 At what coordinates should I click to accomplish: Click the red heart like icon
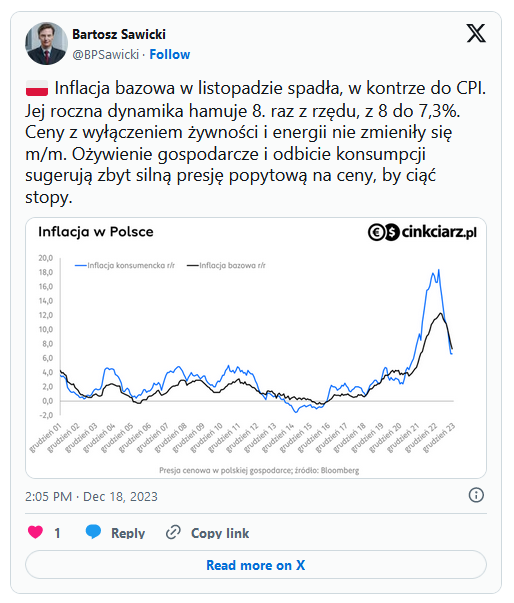tap(35, 532)
